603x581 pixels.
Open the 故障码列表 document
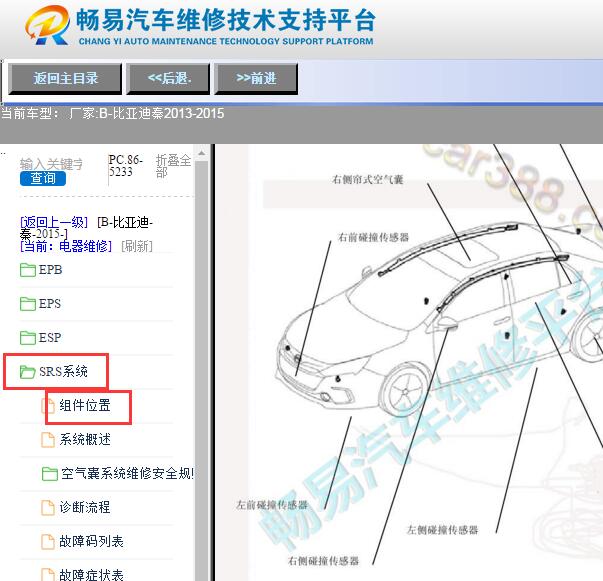click(x=92, y=541)
